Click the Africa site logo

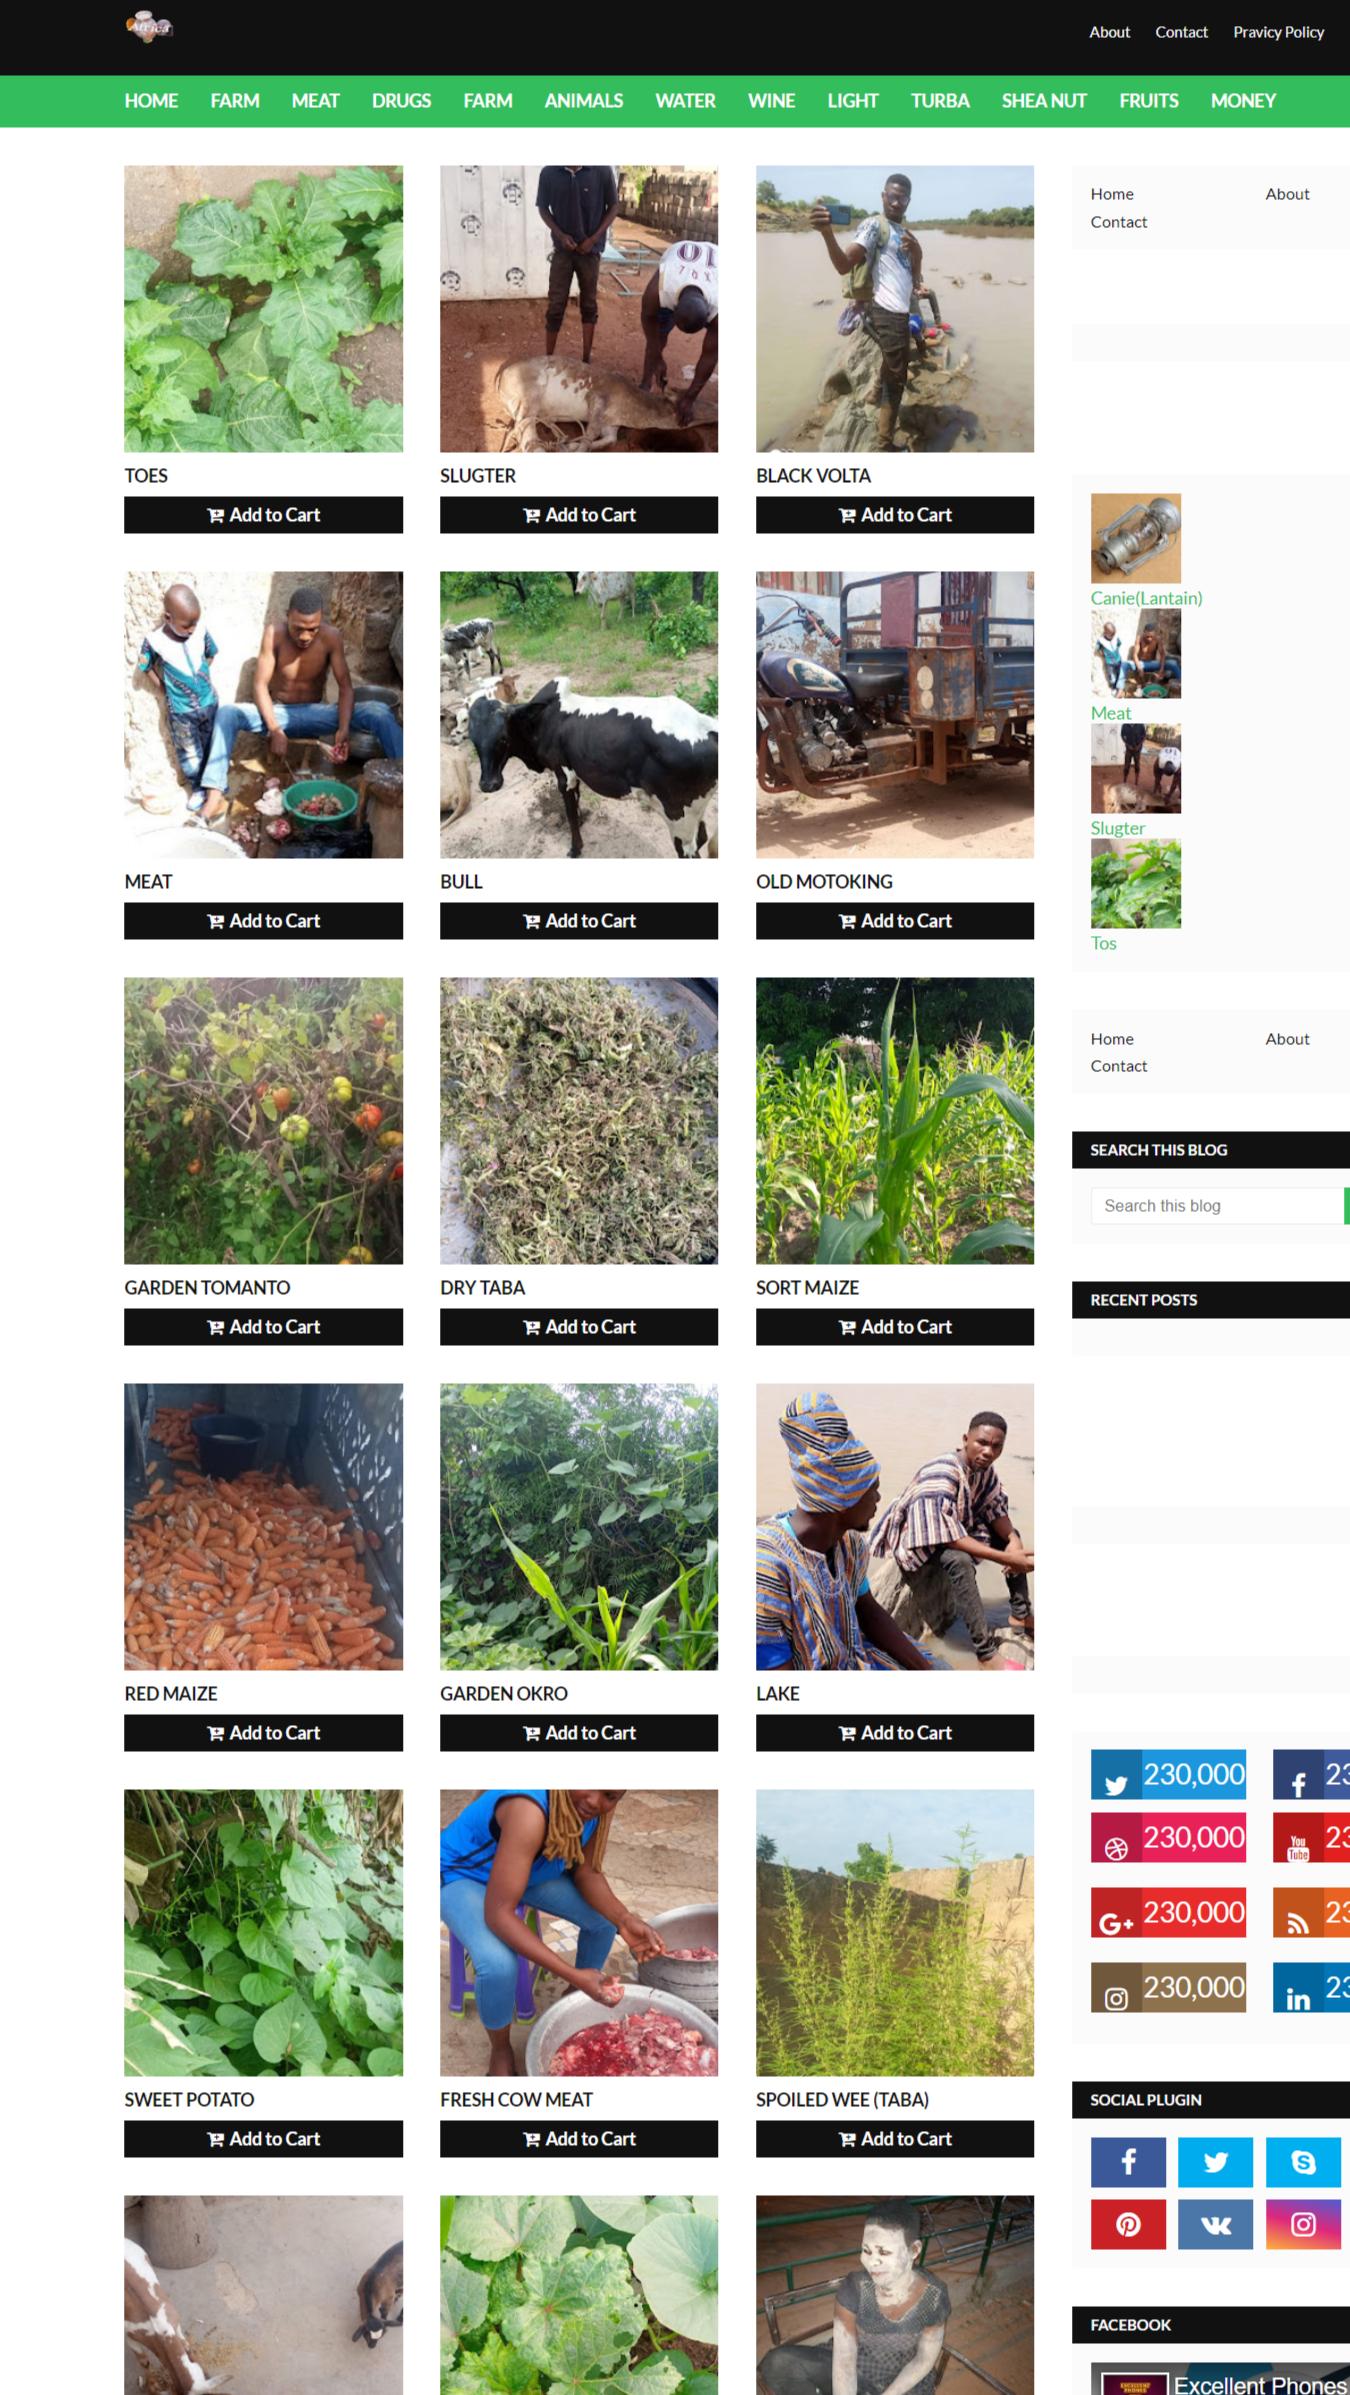(x=150, y=28)
